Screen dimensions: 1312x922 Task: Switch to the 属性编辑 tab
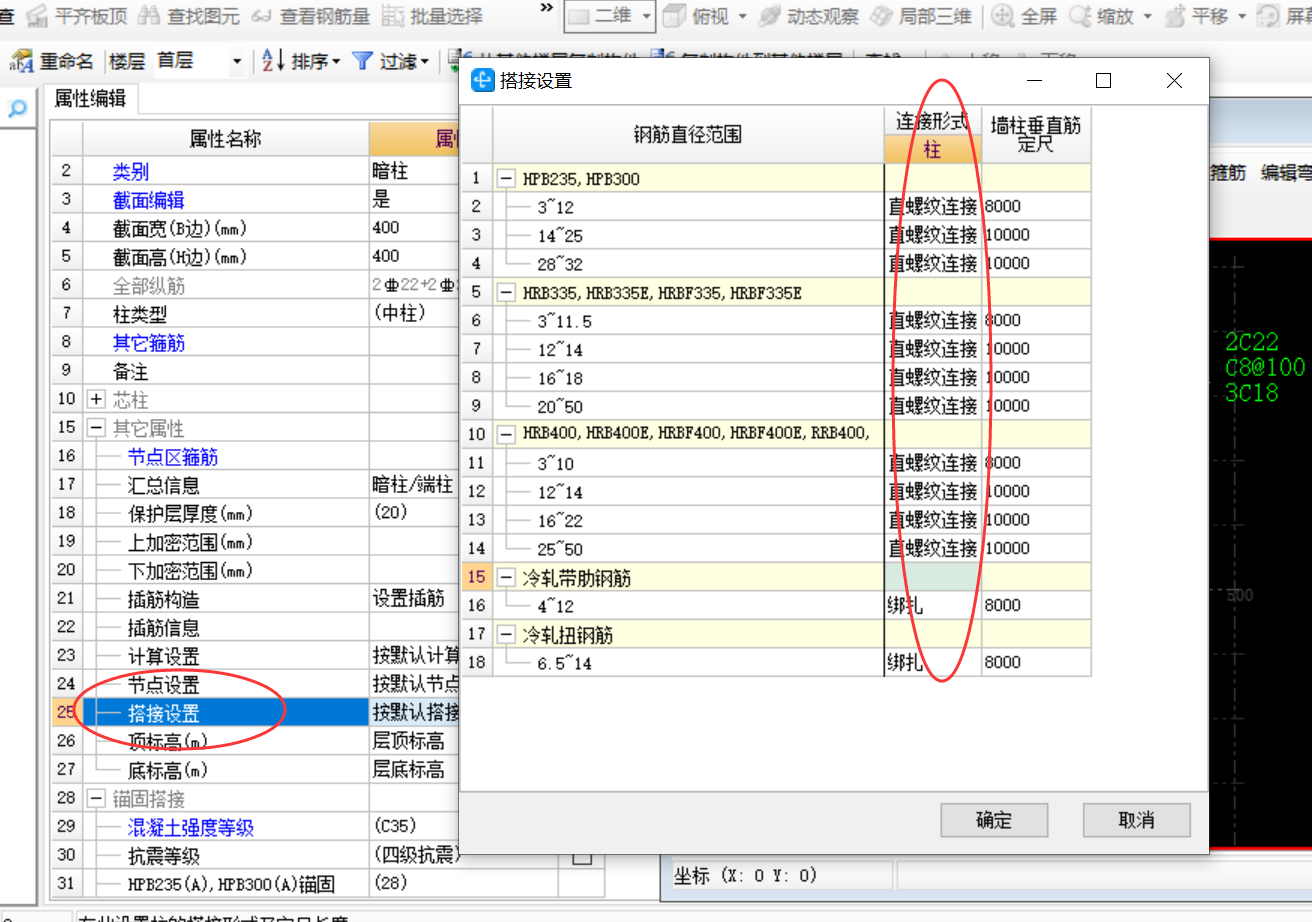tap(90, 99)
